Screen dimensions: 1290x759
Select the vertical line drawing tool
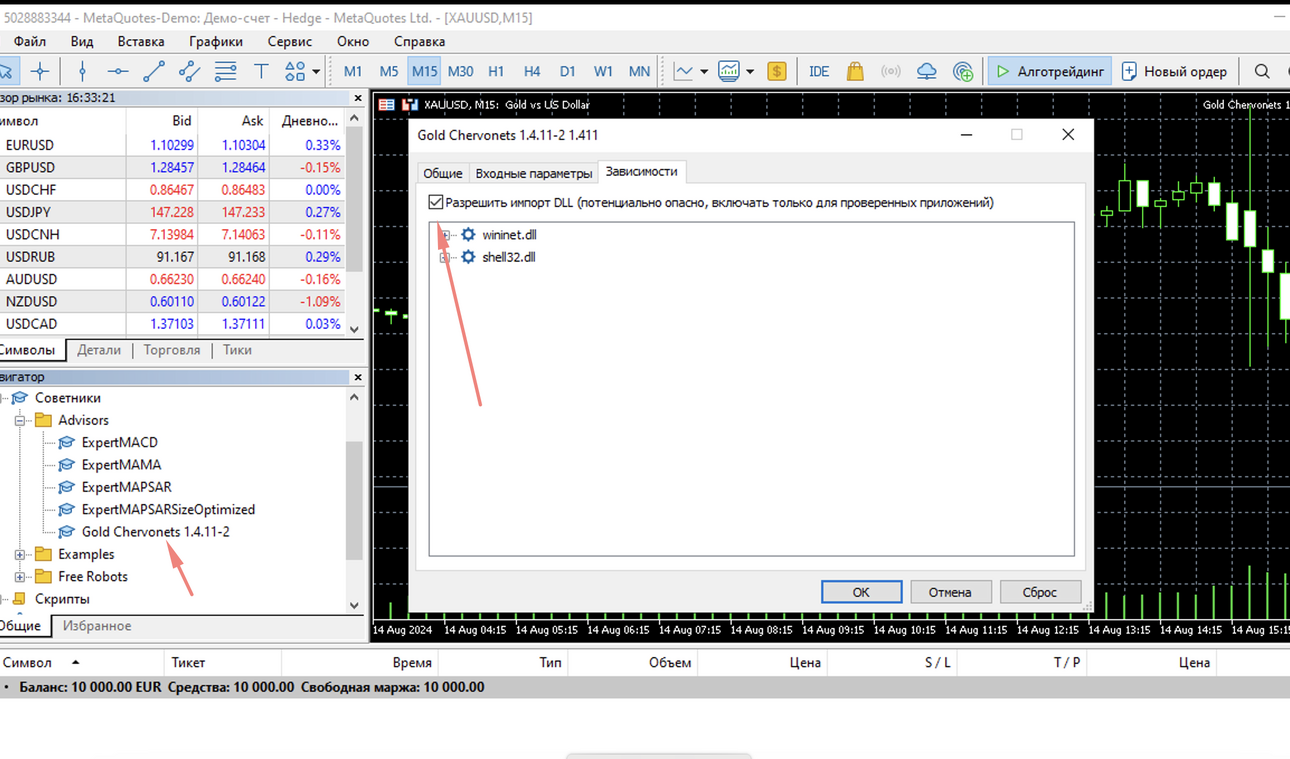[82, 71]
